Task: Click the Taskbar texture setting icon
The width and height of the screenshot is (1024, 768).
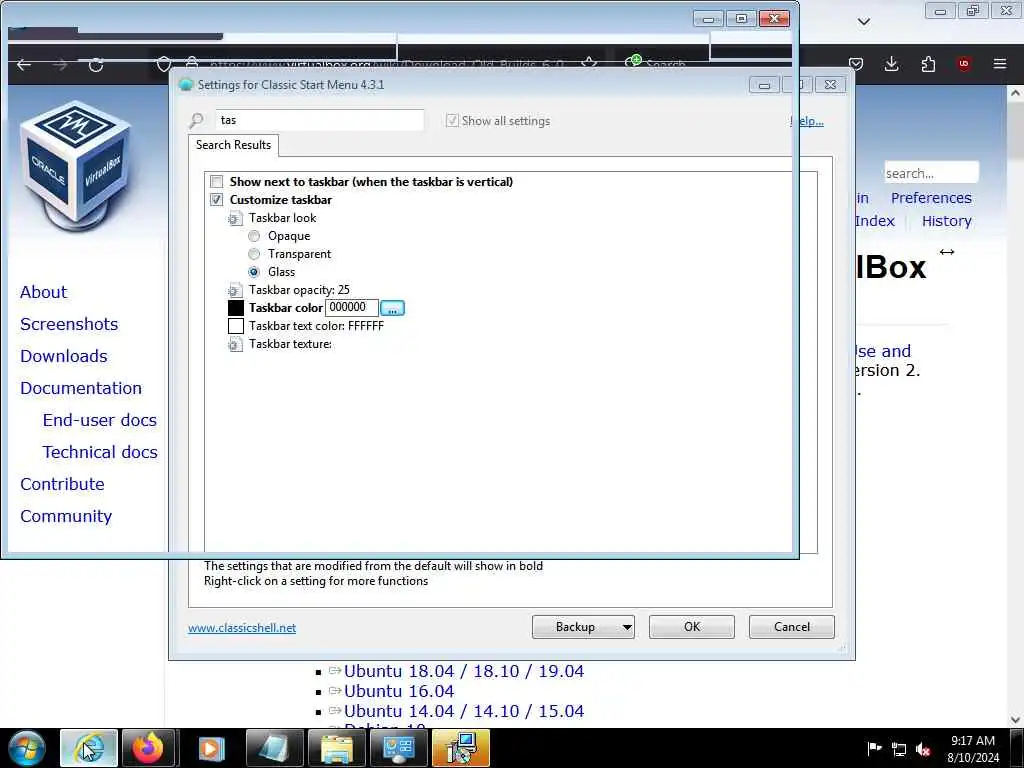Action: click(235, 344)
